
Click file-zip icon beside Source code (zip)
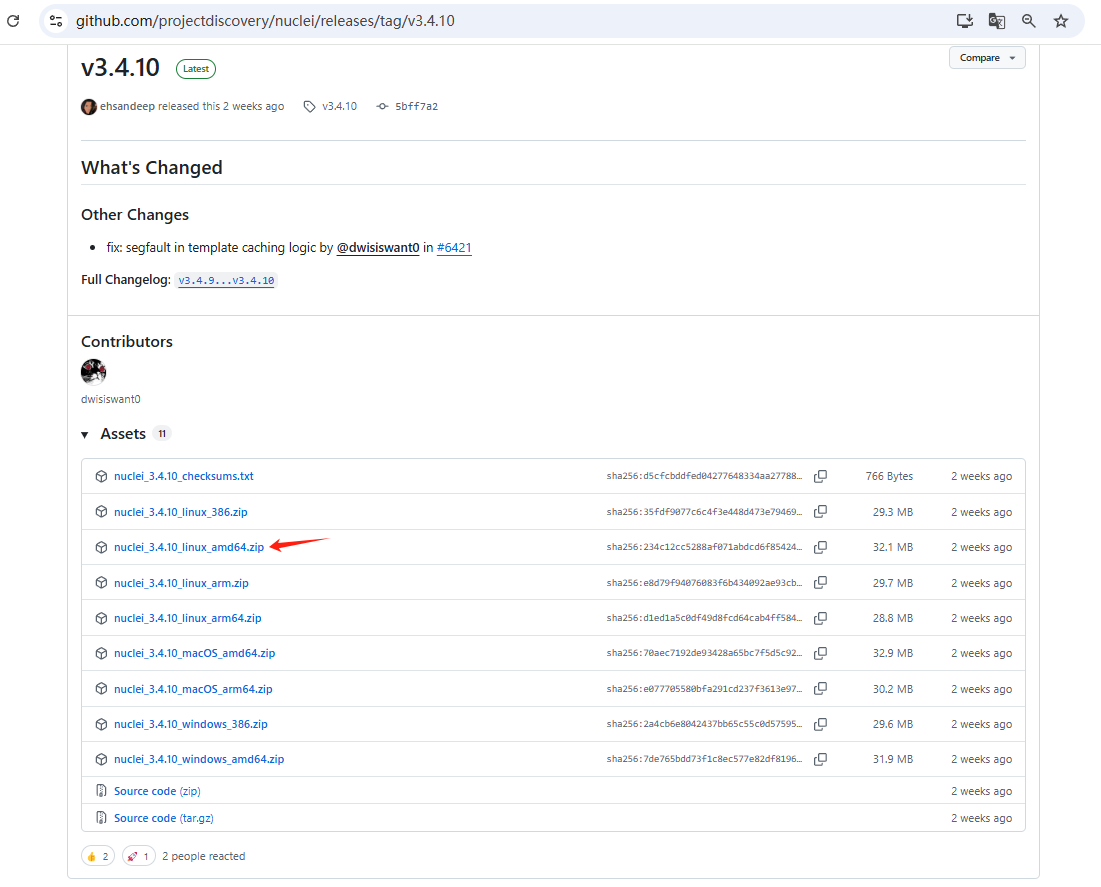(101, 791)
